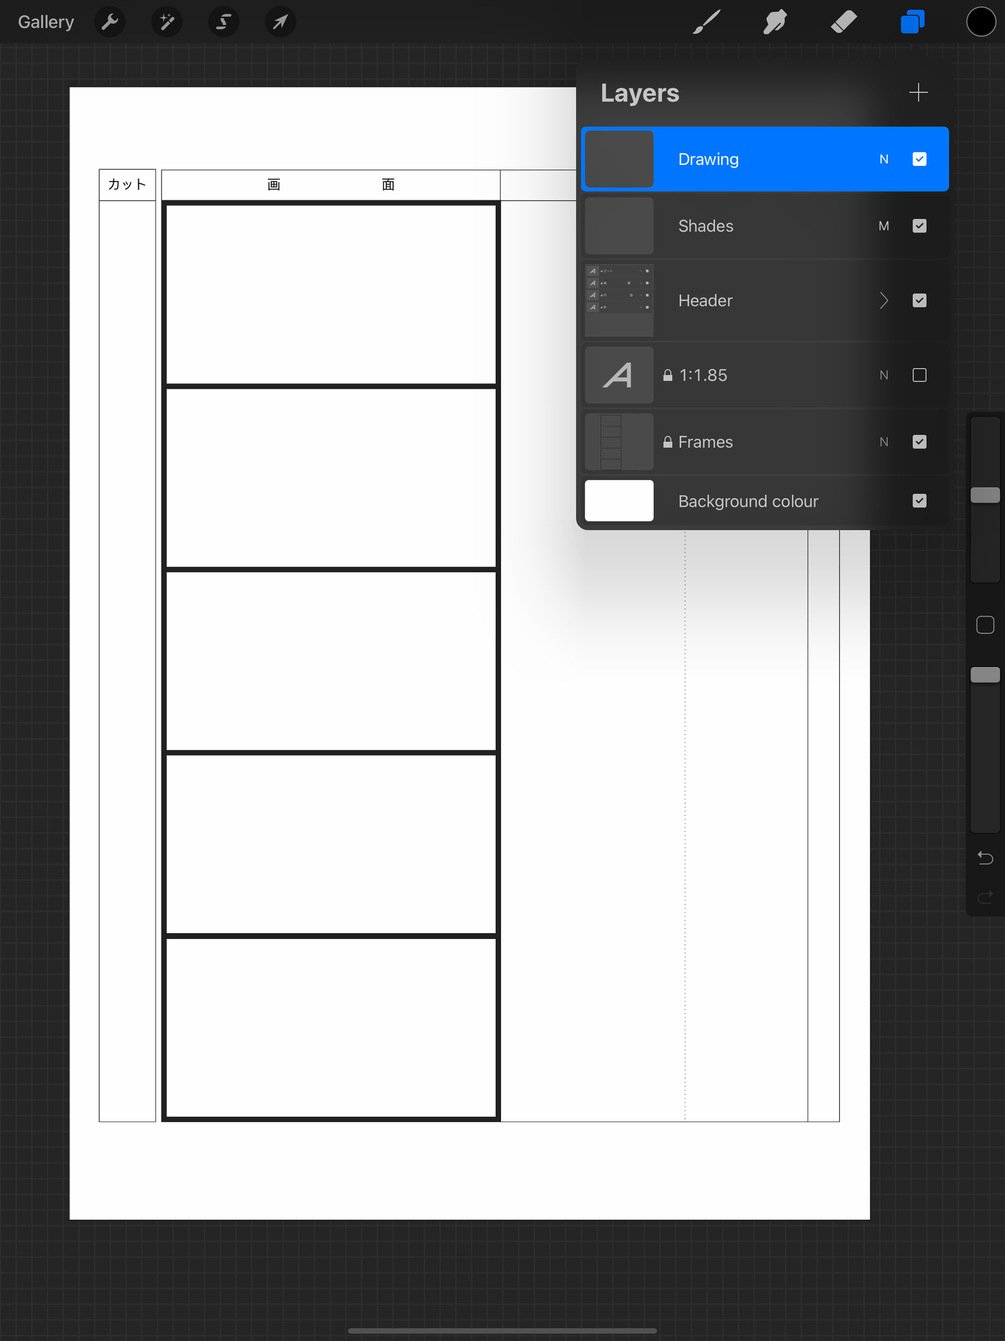Hide the Frames layer

(x=920, y=442)
